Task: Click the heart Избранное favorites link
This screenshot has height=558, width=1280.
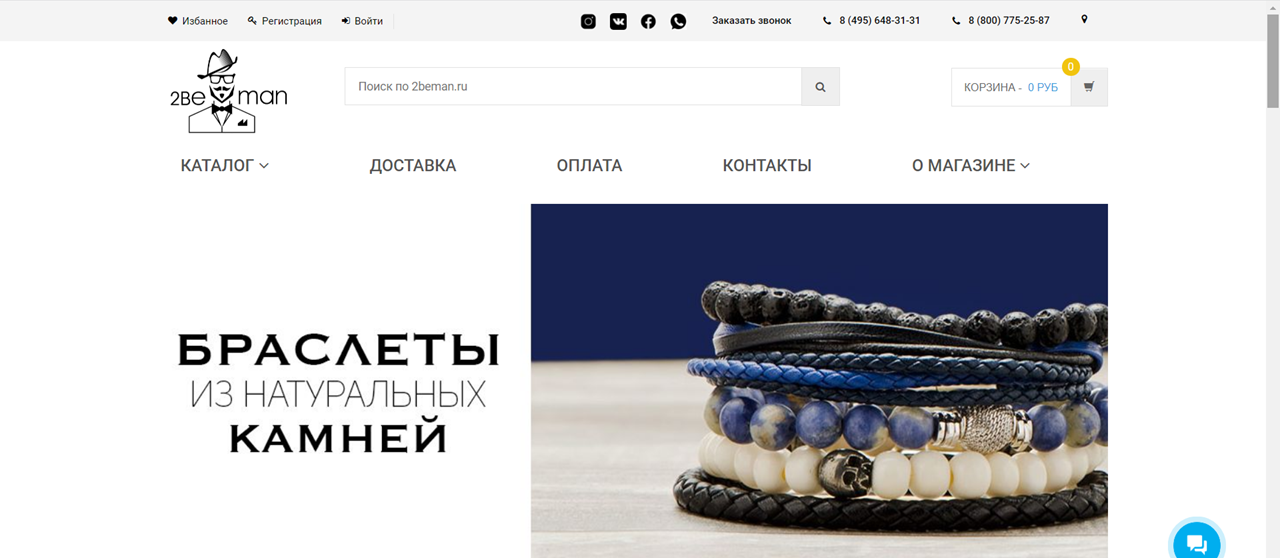Action: [x=198, y=21]
